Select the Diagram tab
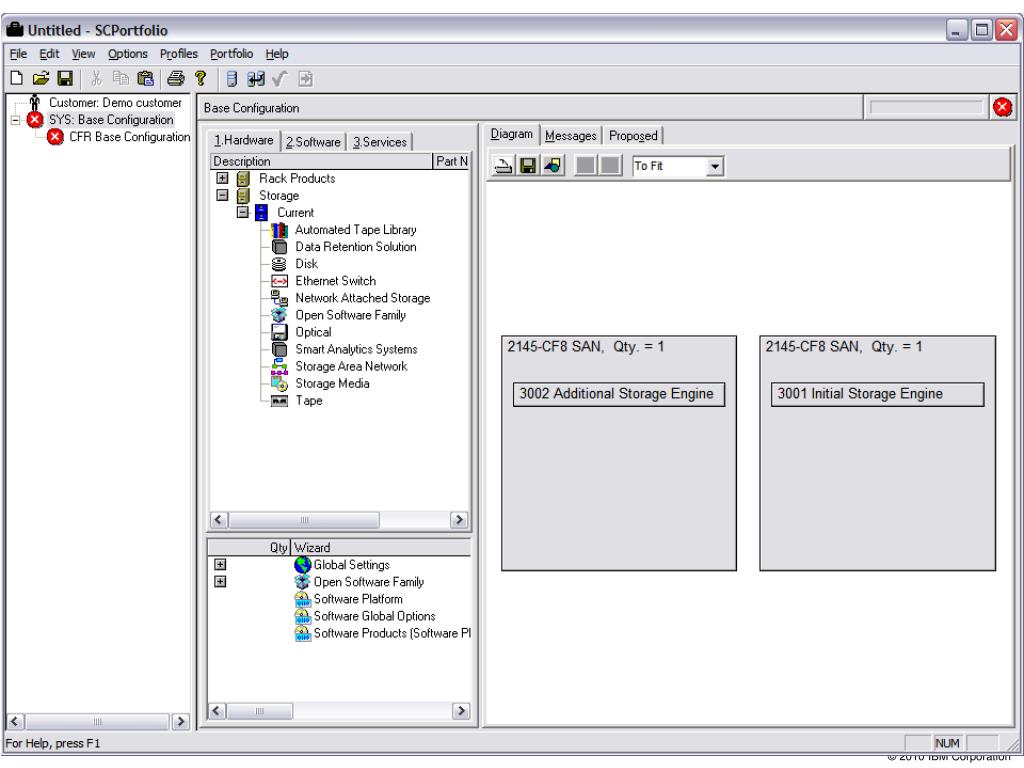Viewport: 1024px width, 768px height. [x=511, y=133]
